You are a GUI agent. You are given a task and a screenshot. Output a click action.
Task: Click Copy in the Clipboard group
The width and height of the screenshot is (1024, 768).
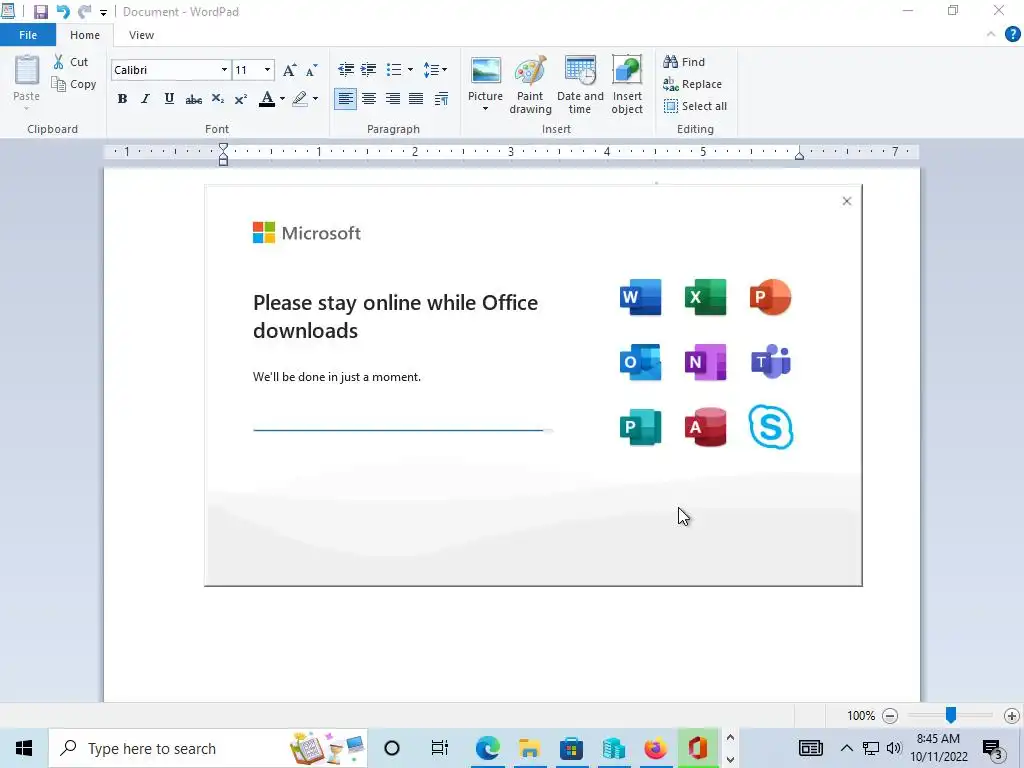click(x=74, y=84)
